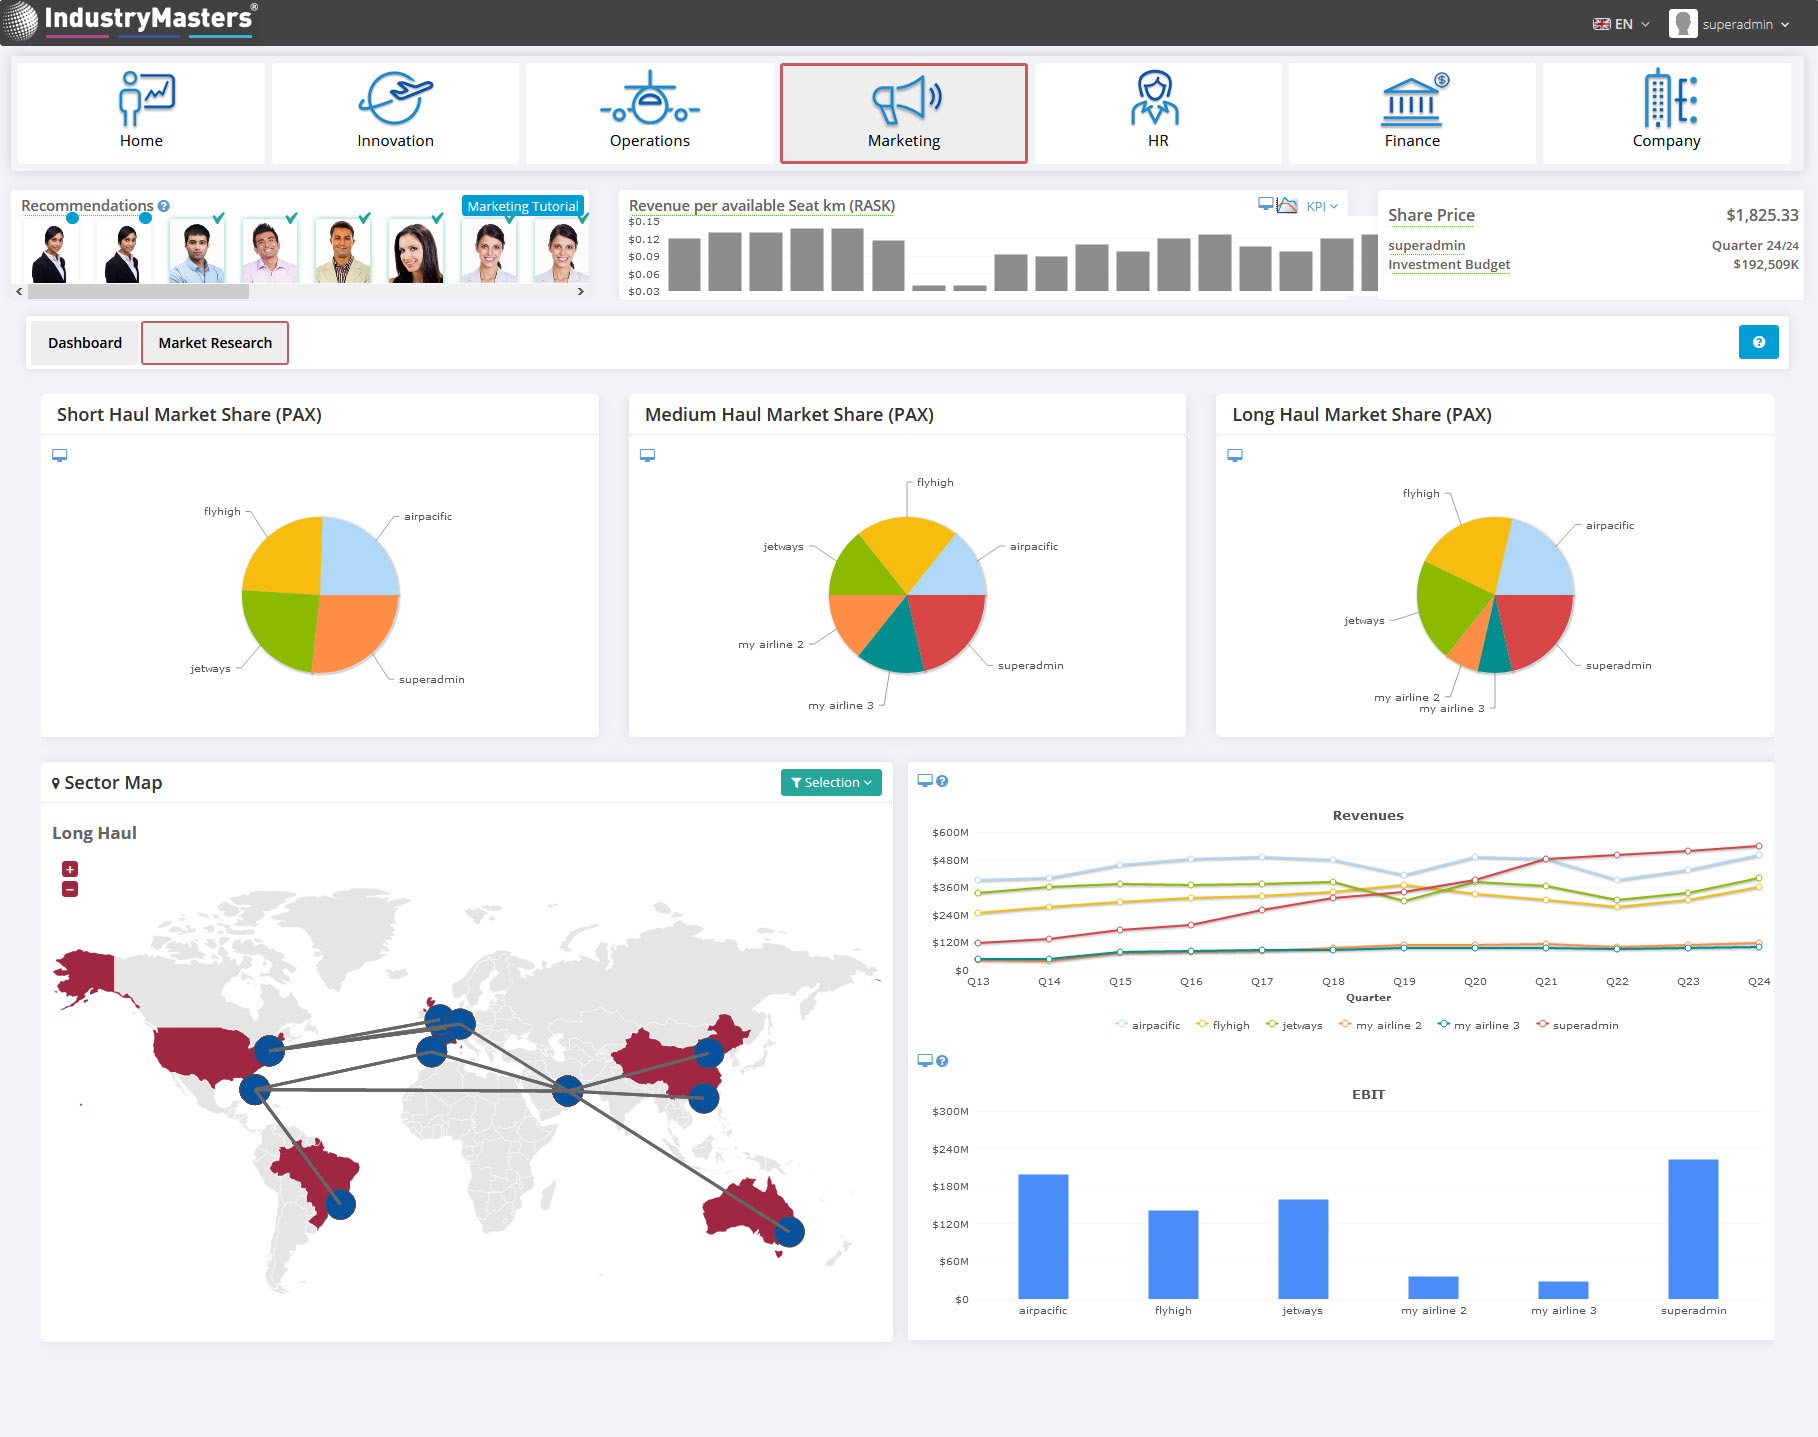Toggle the jetways series in Revenues legend
Image resolution: width=1818 pixels, height=1437 pixels.
1294,1025
